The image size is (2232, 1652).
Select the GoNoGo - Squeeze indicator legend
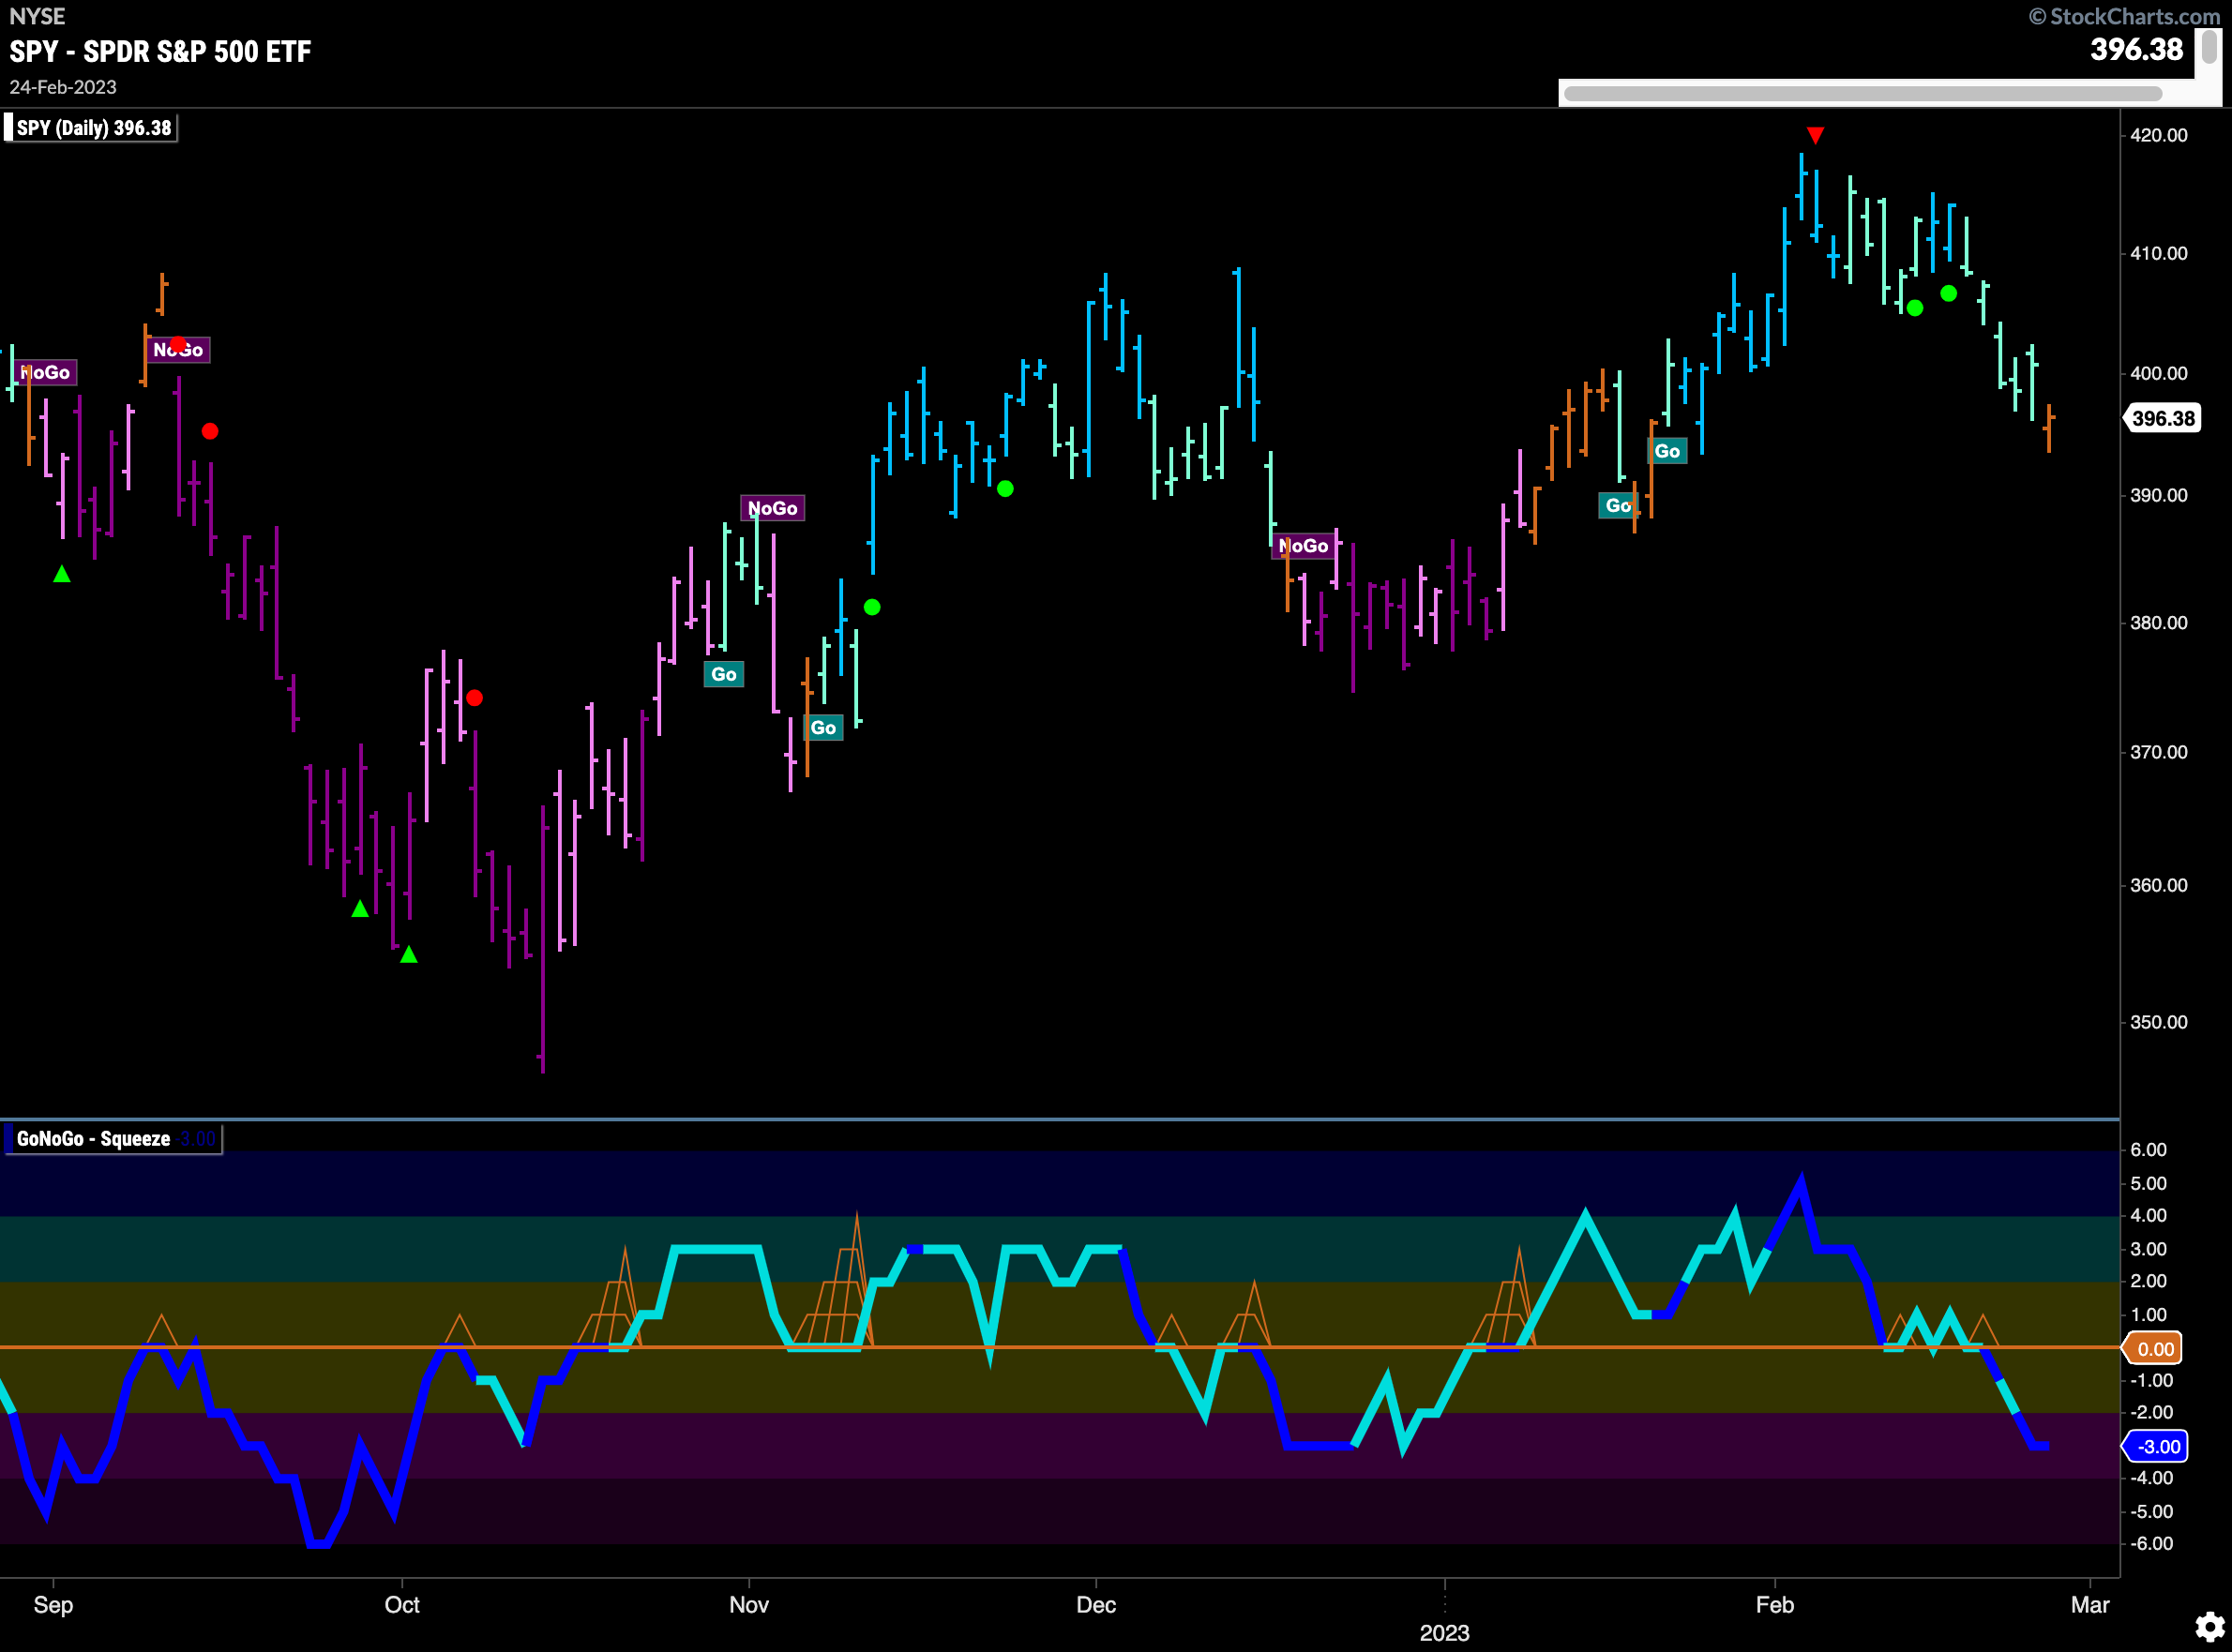[112, 1138]
